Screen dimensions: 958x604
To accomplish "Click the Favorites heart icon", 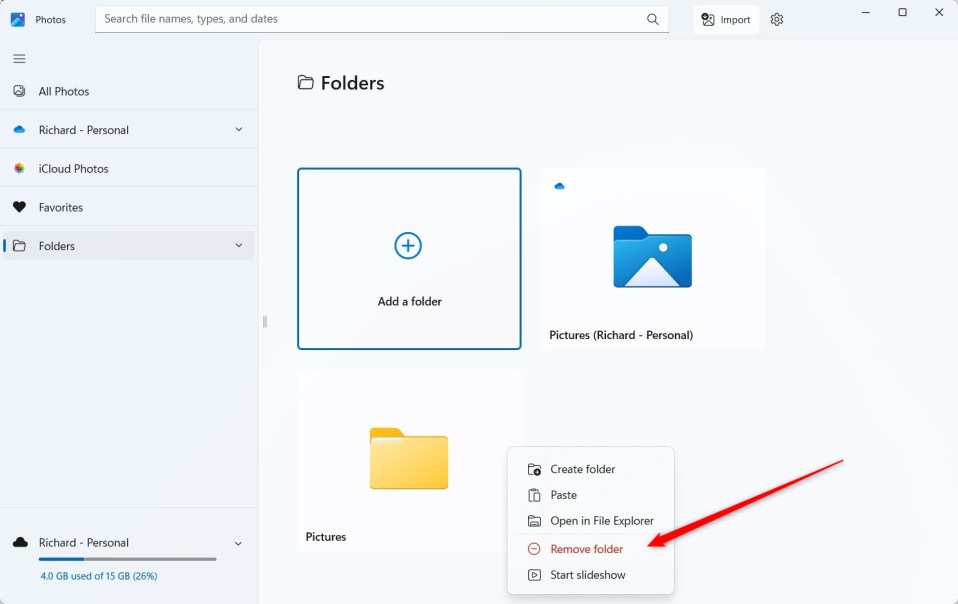I will point(20,207).
